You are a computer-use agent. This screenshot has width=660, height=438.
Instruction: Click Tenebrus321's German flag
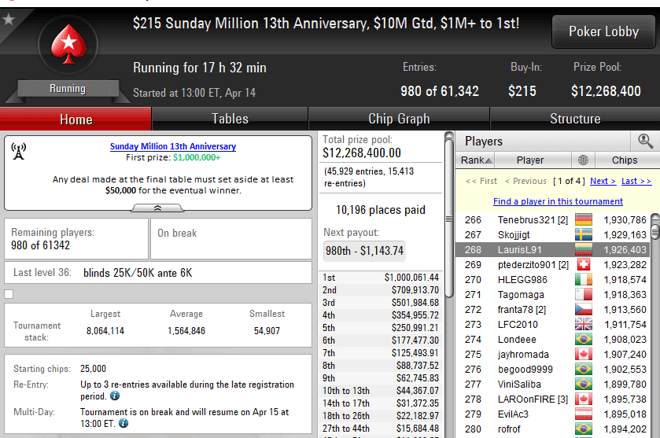583,220
